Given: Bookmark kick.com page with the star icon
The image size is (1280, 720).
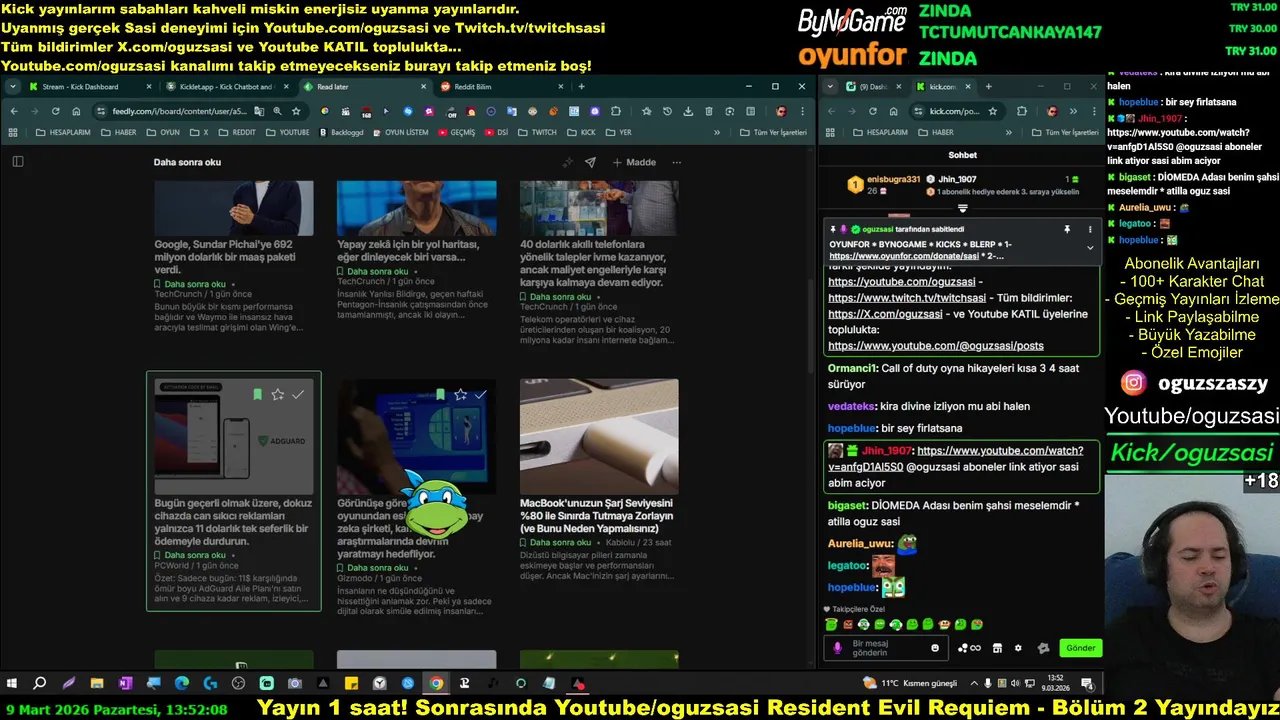Looking at the screenshot, I should (992, 111).
